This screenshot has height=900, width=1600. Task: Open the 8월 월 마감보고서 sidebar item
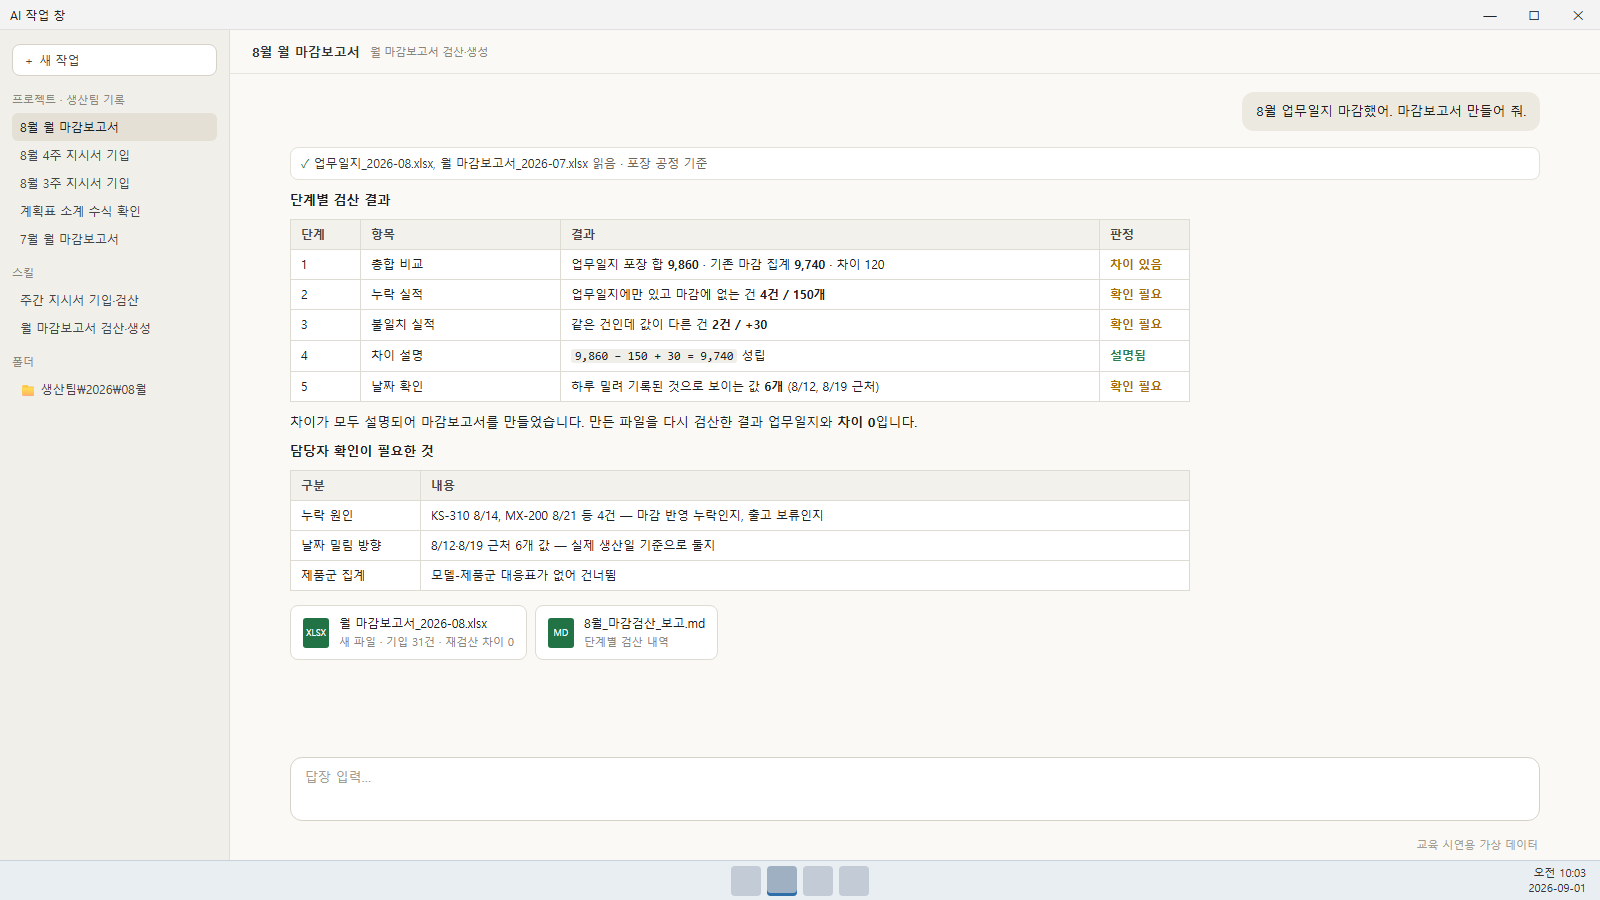(x=114, y=127)
